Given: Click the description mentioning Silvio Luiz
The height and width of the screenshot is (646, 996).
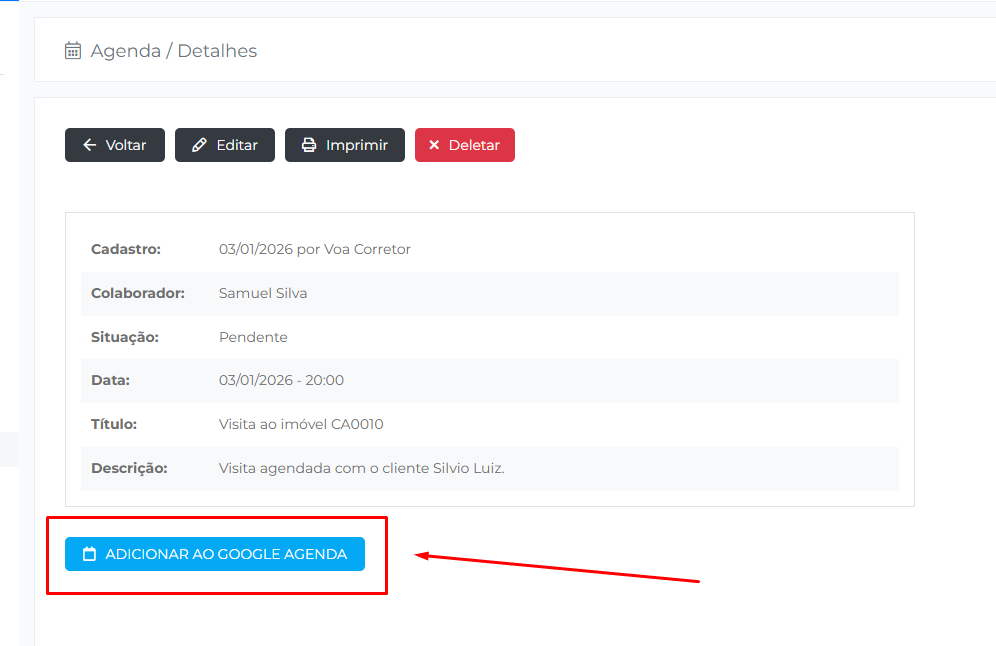Looking at the screenshot, I should coord(361,468).
